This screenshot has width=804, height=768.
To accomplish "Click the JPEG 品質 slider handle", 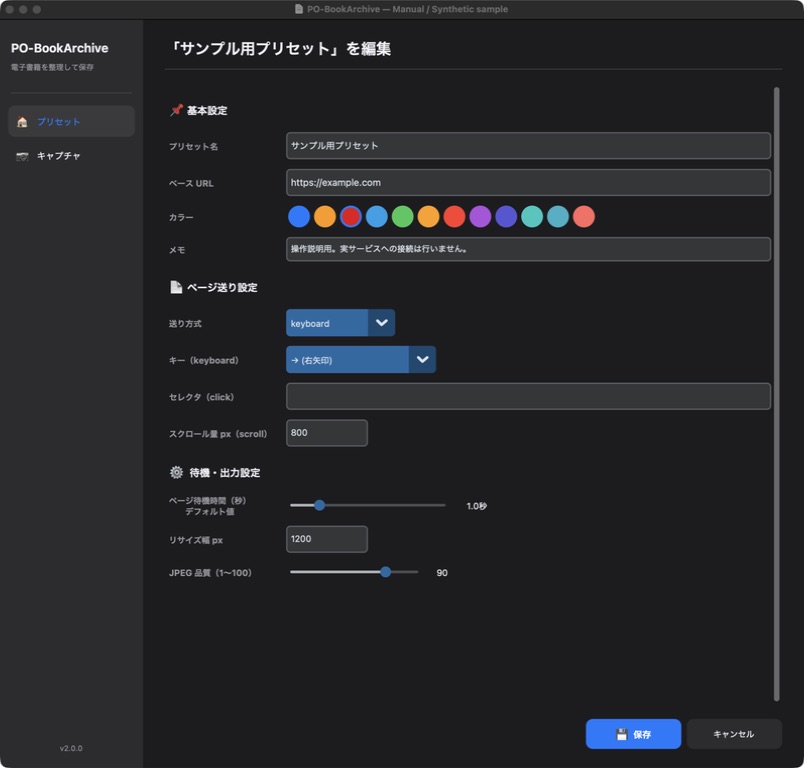I will click(386, 572).
